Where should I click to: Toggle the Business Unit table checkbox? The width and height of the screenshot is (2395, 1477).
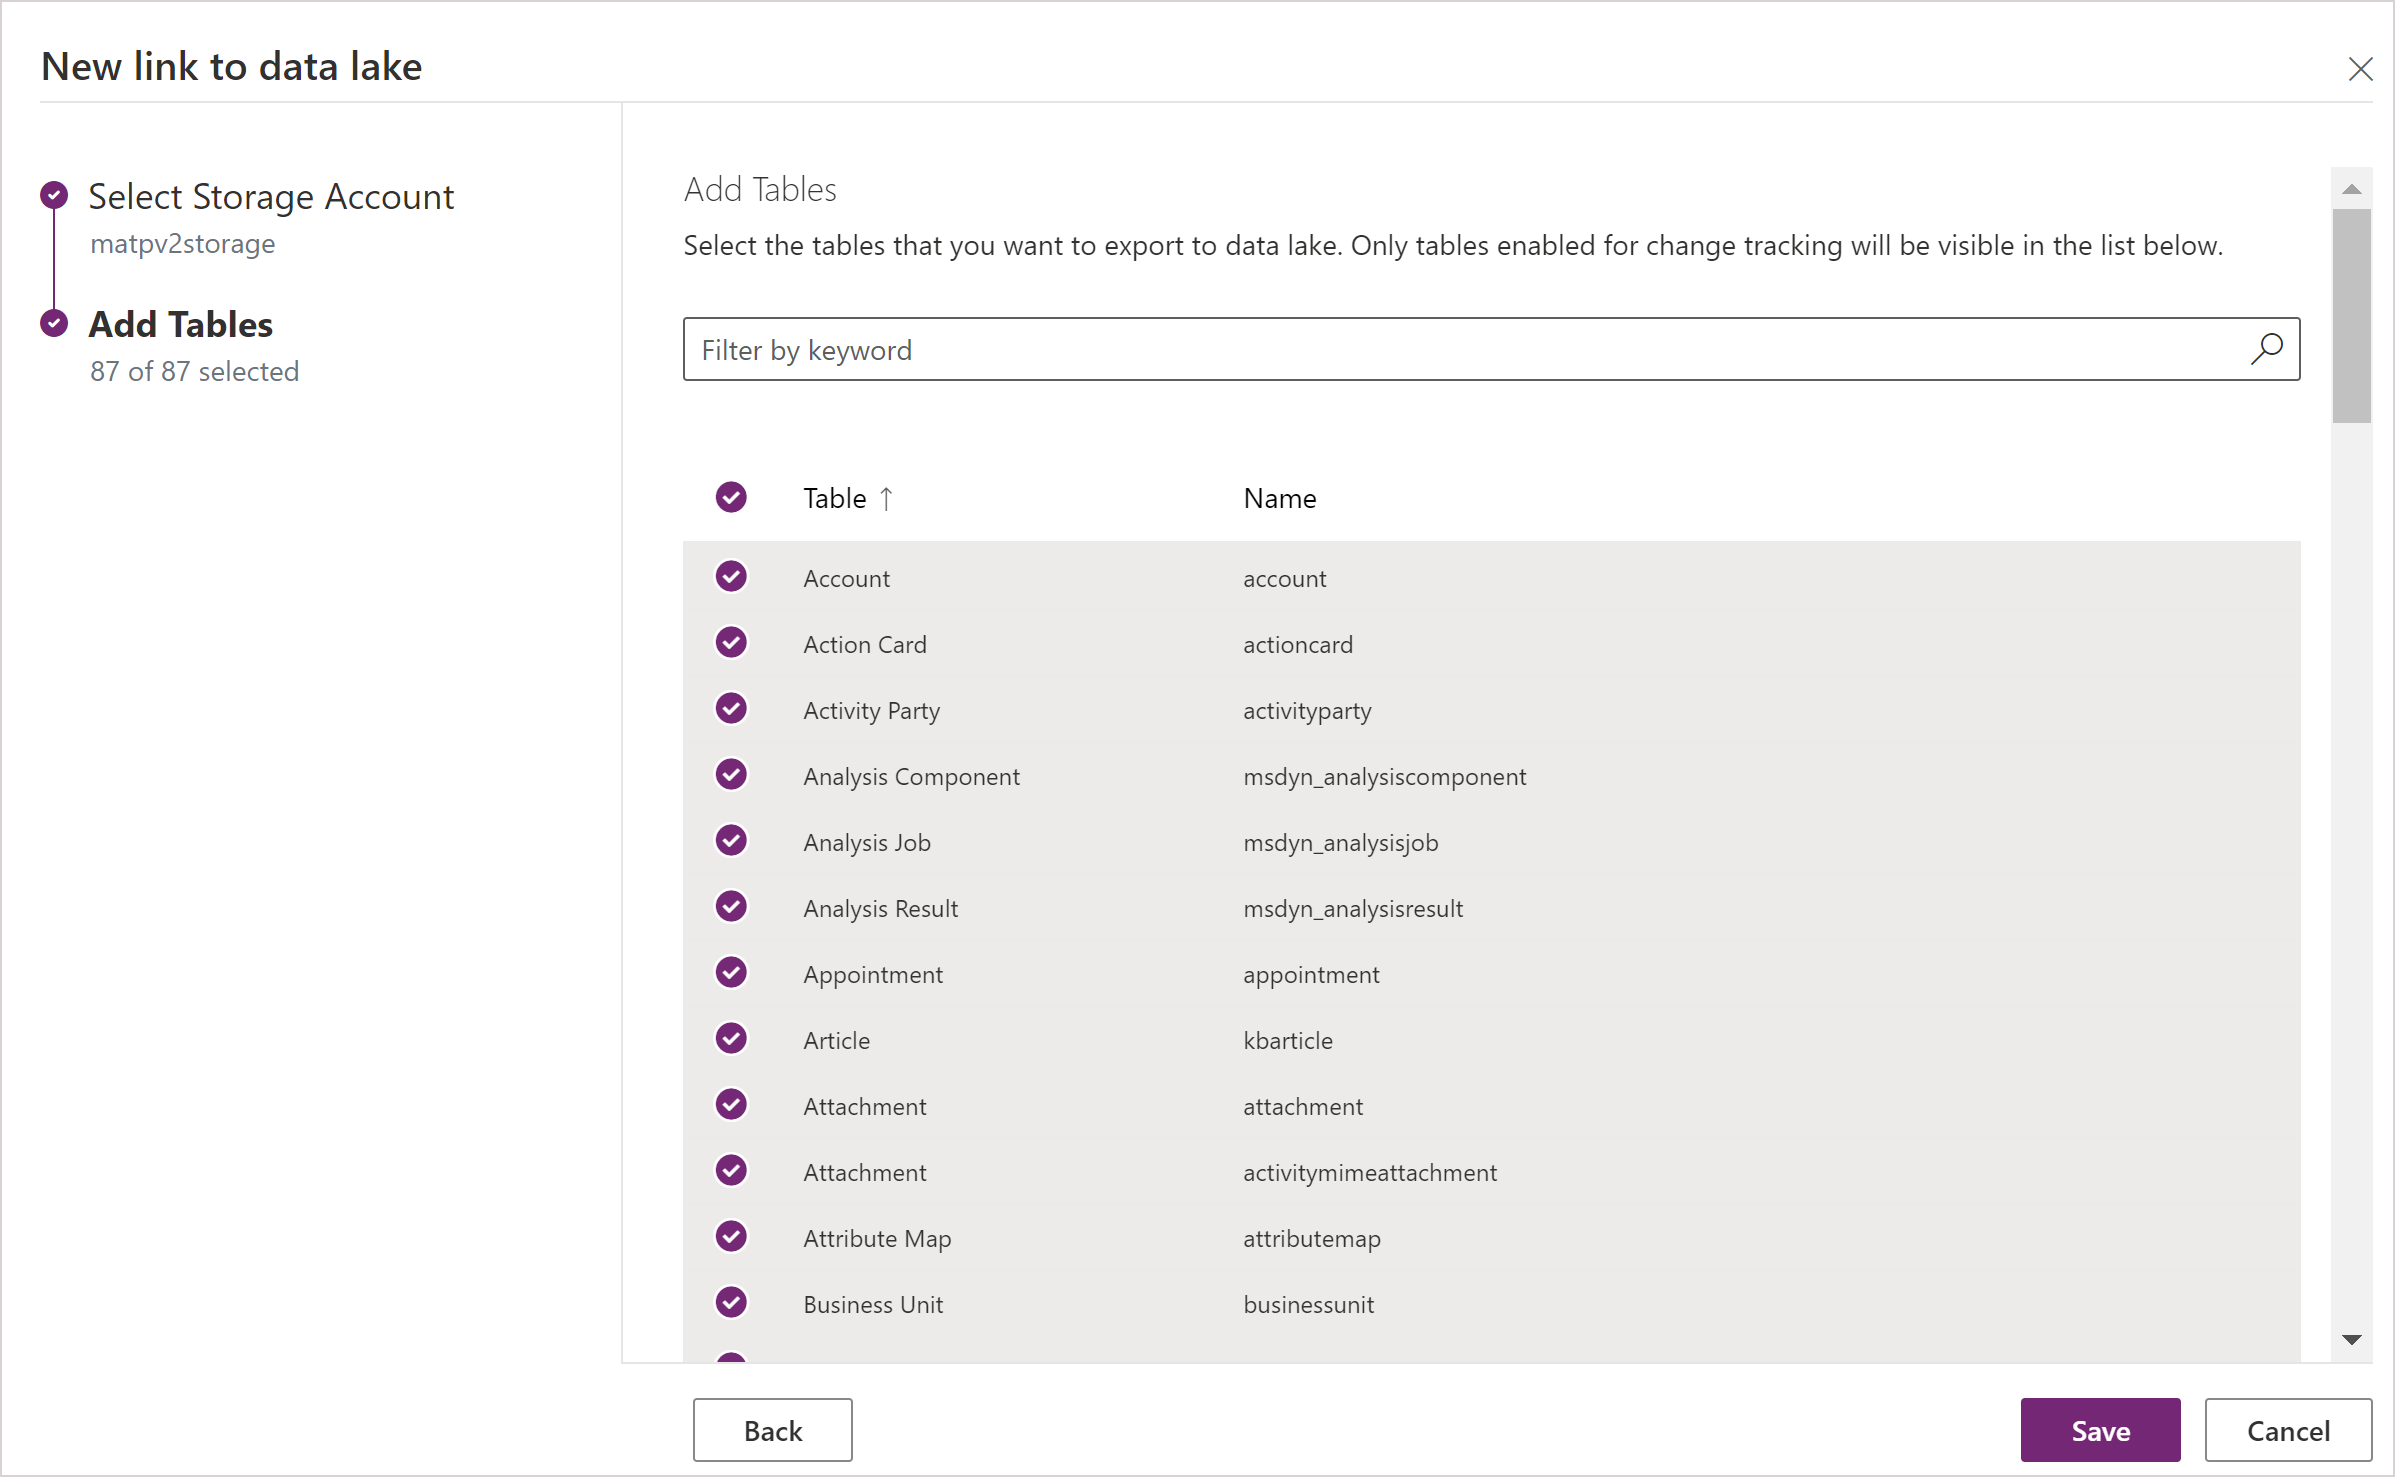(x=730, y=1304)
